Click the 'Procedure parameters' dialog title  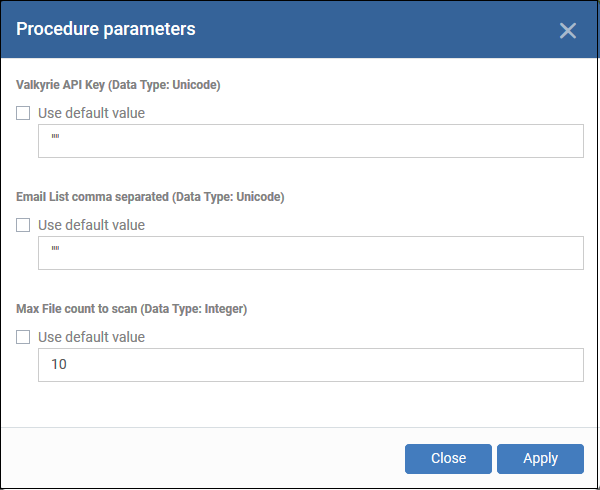106,29
